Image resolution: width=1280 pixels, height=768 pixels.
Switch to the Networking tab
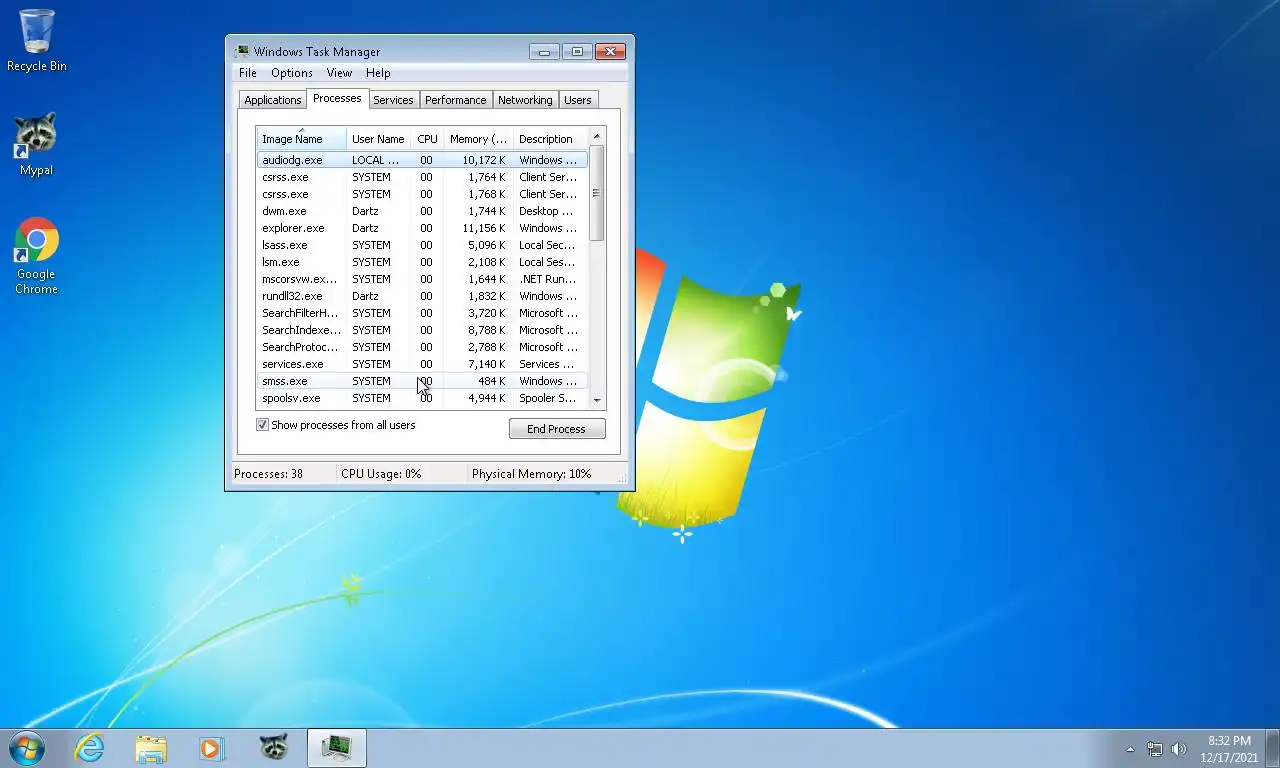[x=525, y=100]
